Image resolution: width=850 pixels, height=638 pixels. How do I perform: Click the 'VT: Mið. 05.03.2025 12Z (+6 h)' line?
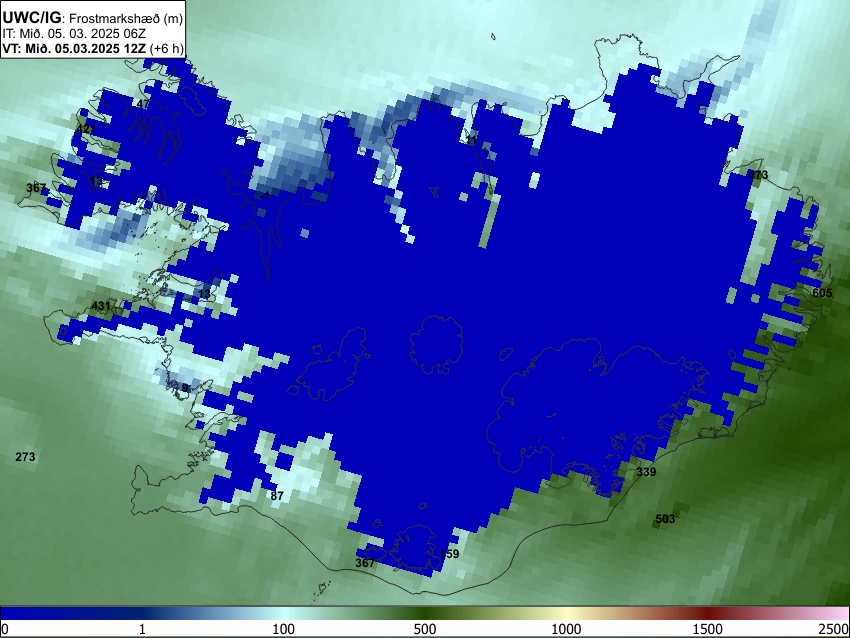click(x=93, y=48)
